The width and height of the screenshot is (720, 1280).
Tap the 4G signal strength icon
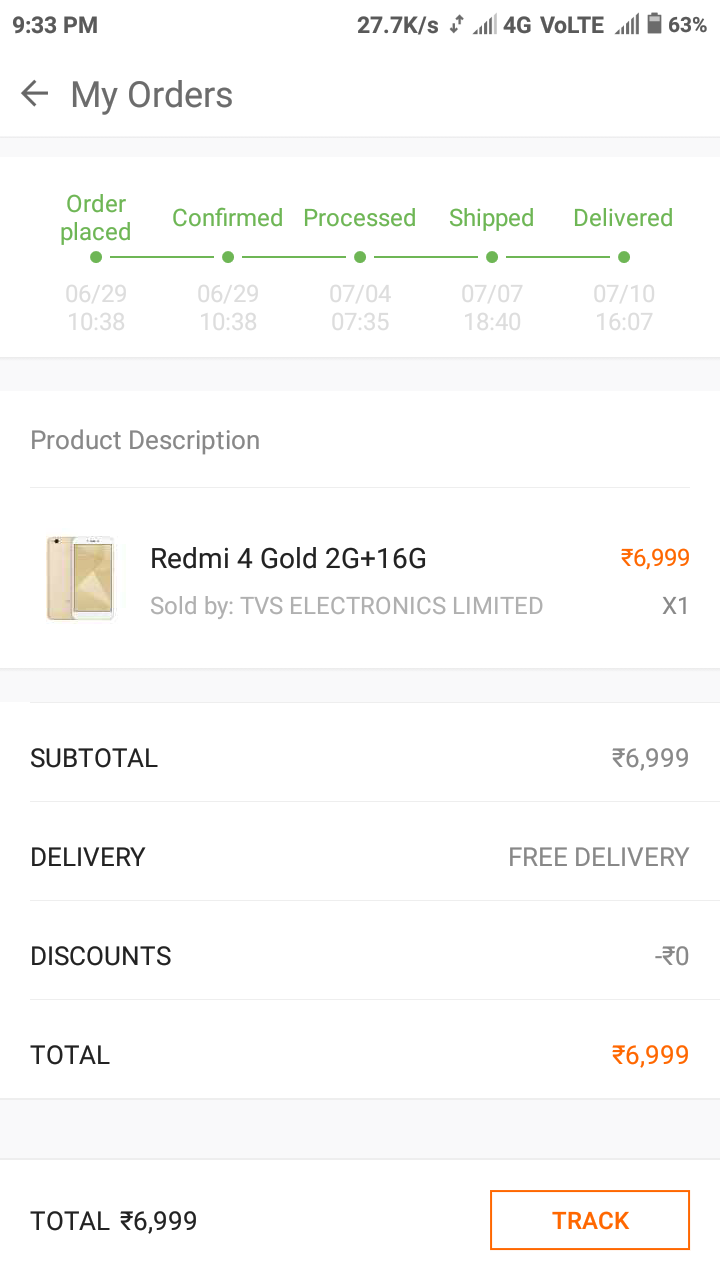pos(485,25)
